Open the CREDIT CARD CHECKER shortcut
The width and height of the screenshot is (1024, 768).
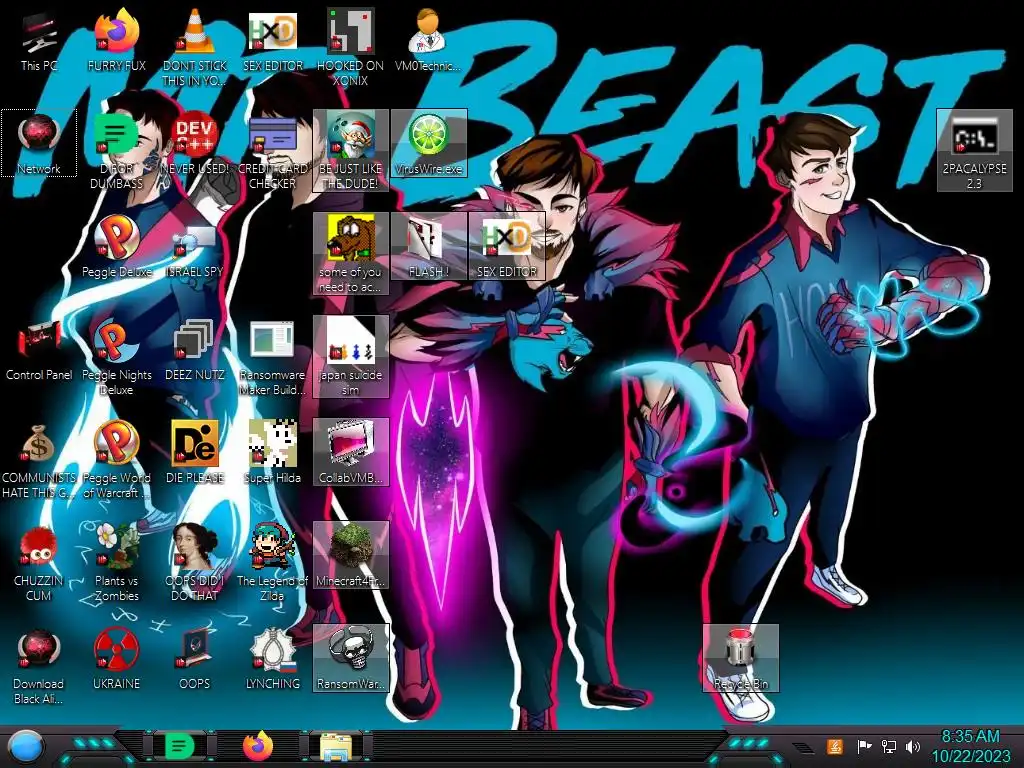point(272,150)
